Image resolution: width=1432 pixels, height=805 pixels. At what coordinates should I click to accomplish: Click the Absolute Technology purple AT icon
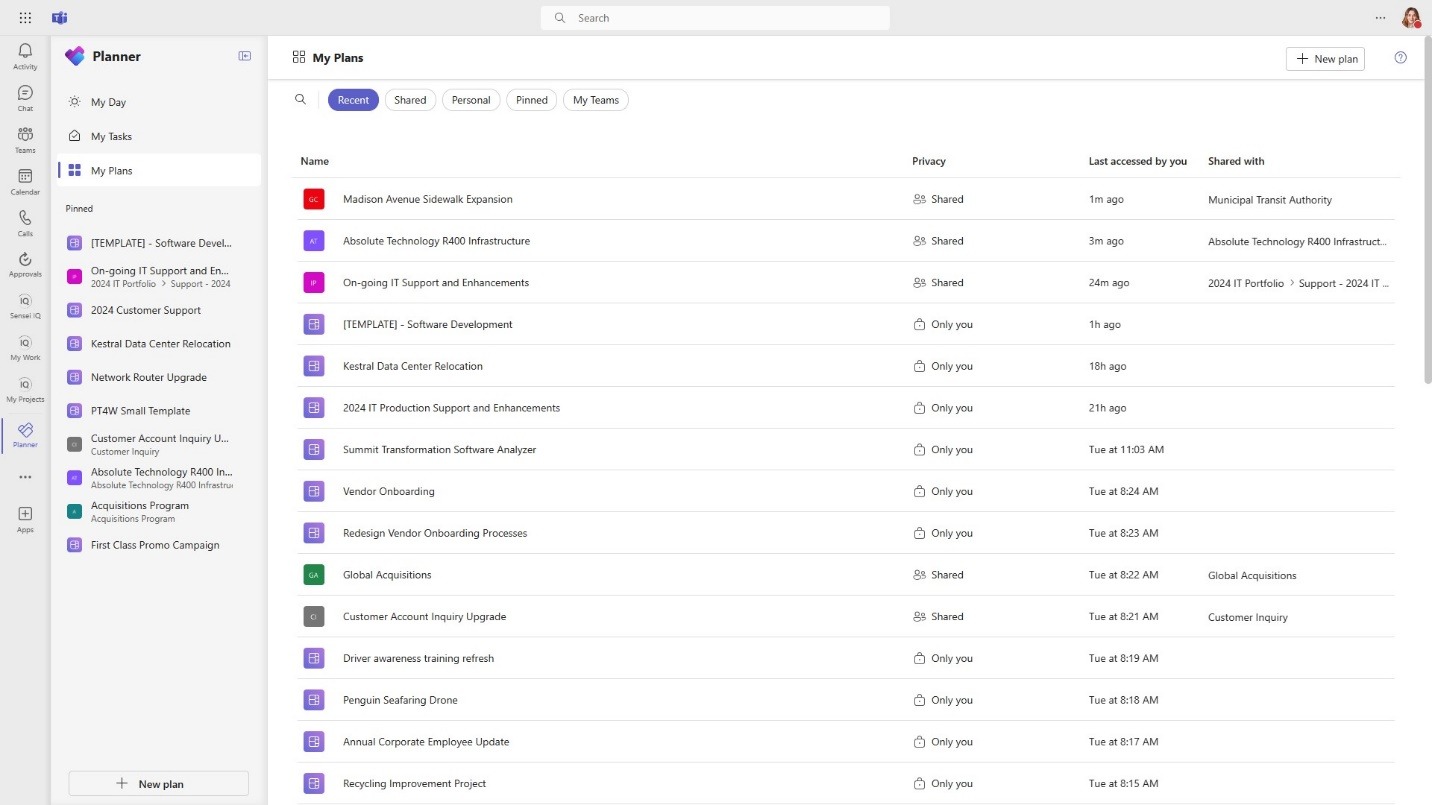click(314, 241)
